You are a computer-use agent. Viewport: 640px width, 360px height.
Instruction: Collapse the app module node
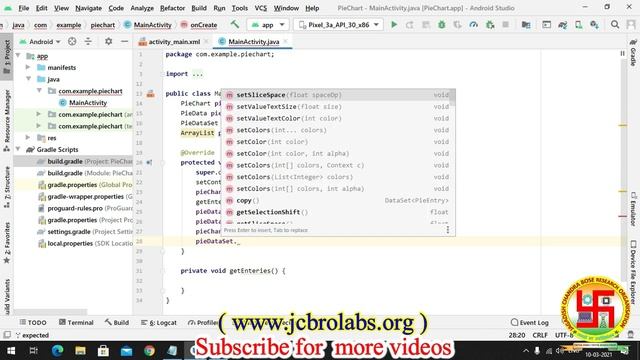(18, 56)
